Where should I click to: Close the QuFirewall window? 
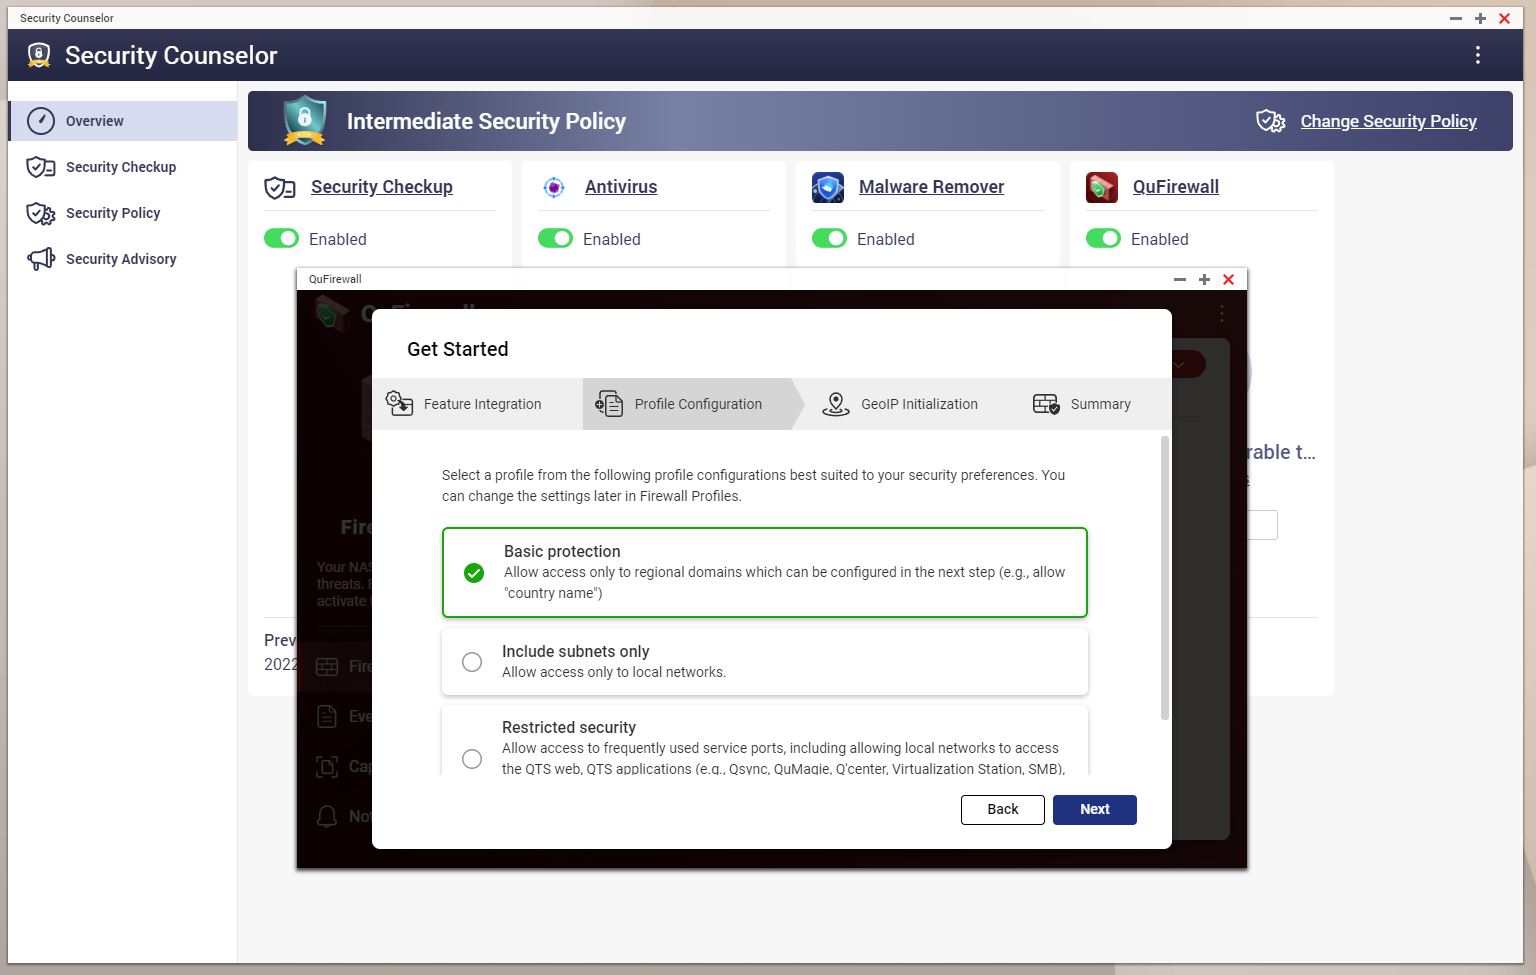[1229, 280]
